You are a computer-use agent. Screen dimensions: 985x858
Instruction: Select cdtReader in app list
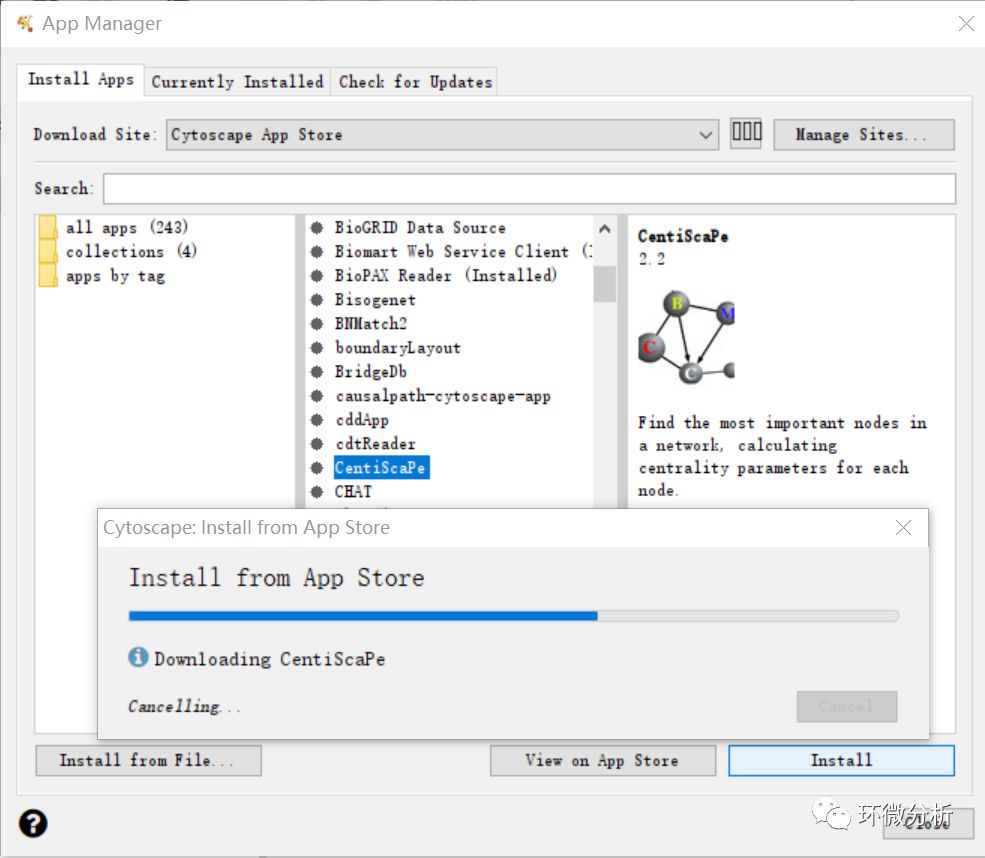point(374,443)
